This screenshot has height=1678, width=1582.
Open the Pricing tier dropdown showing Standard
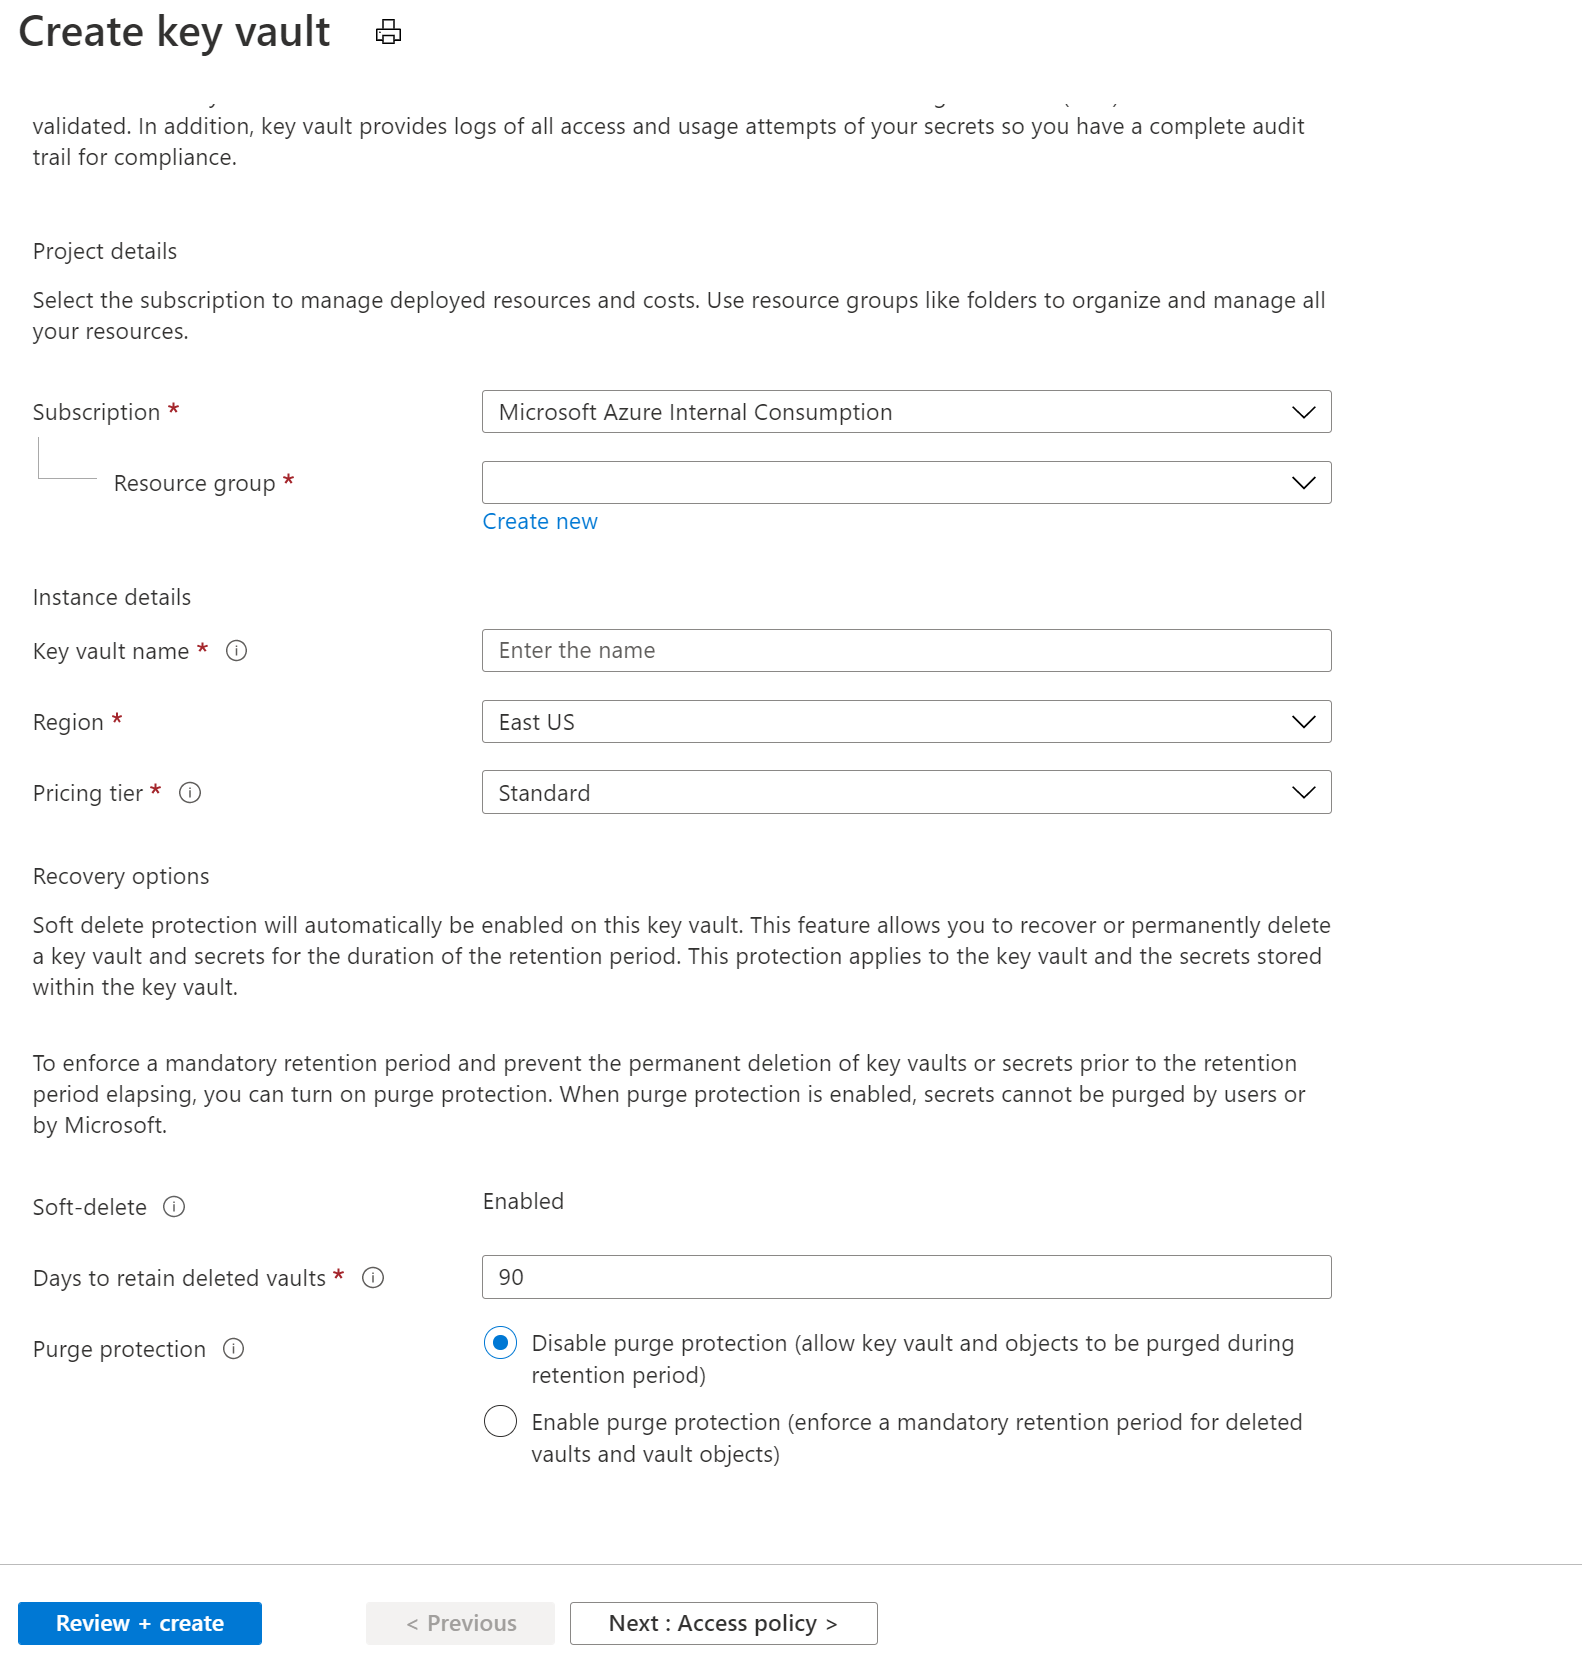pyautogui.click(x=1303, y=792)
